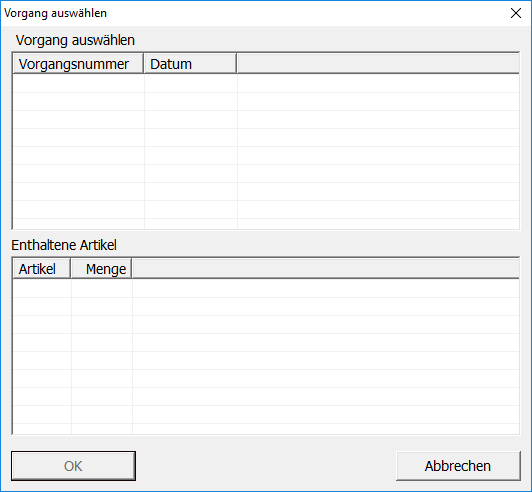
Task: Click the dialog title bar text
Action: 55,13
